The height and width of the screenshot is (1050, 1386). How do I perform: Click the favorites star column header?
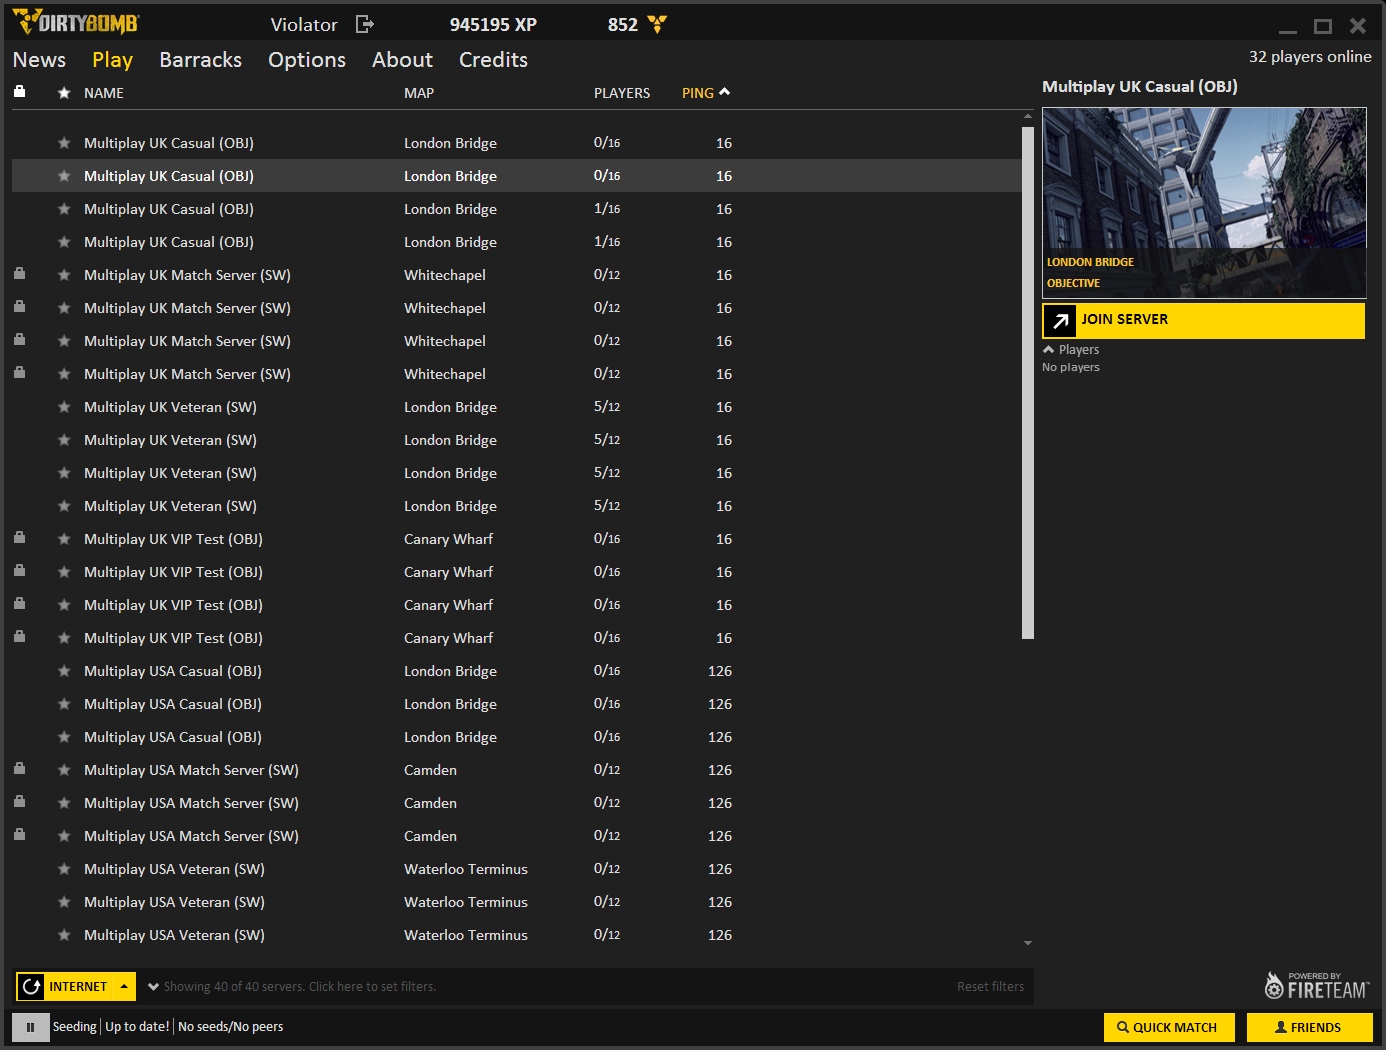click(64, 93)
